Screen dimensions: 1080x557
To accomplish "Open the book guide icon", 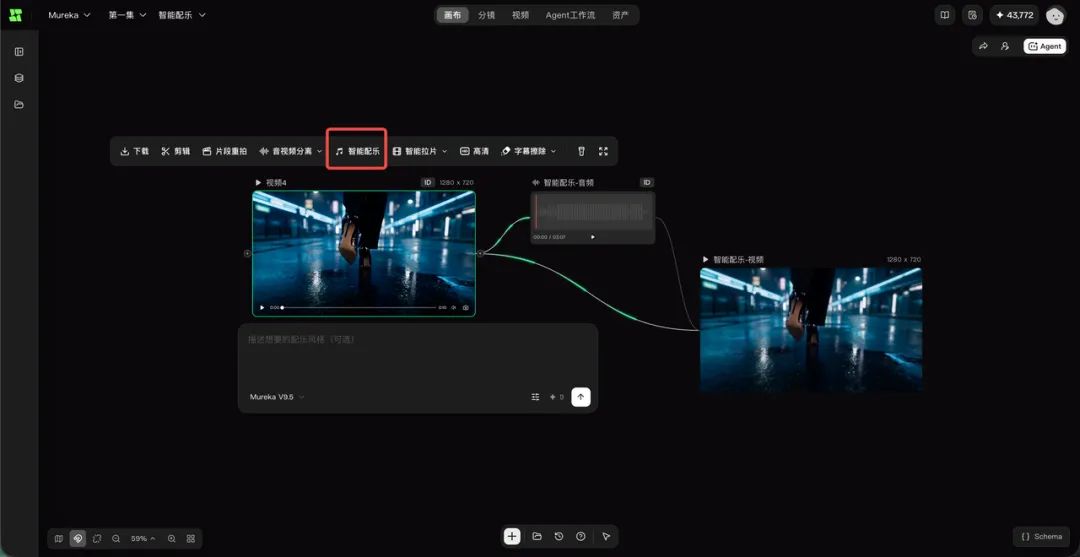I will [x=945, y=15].
